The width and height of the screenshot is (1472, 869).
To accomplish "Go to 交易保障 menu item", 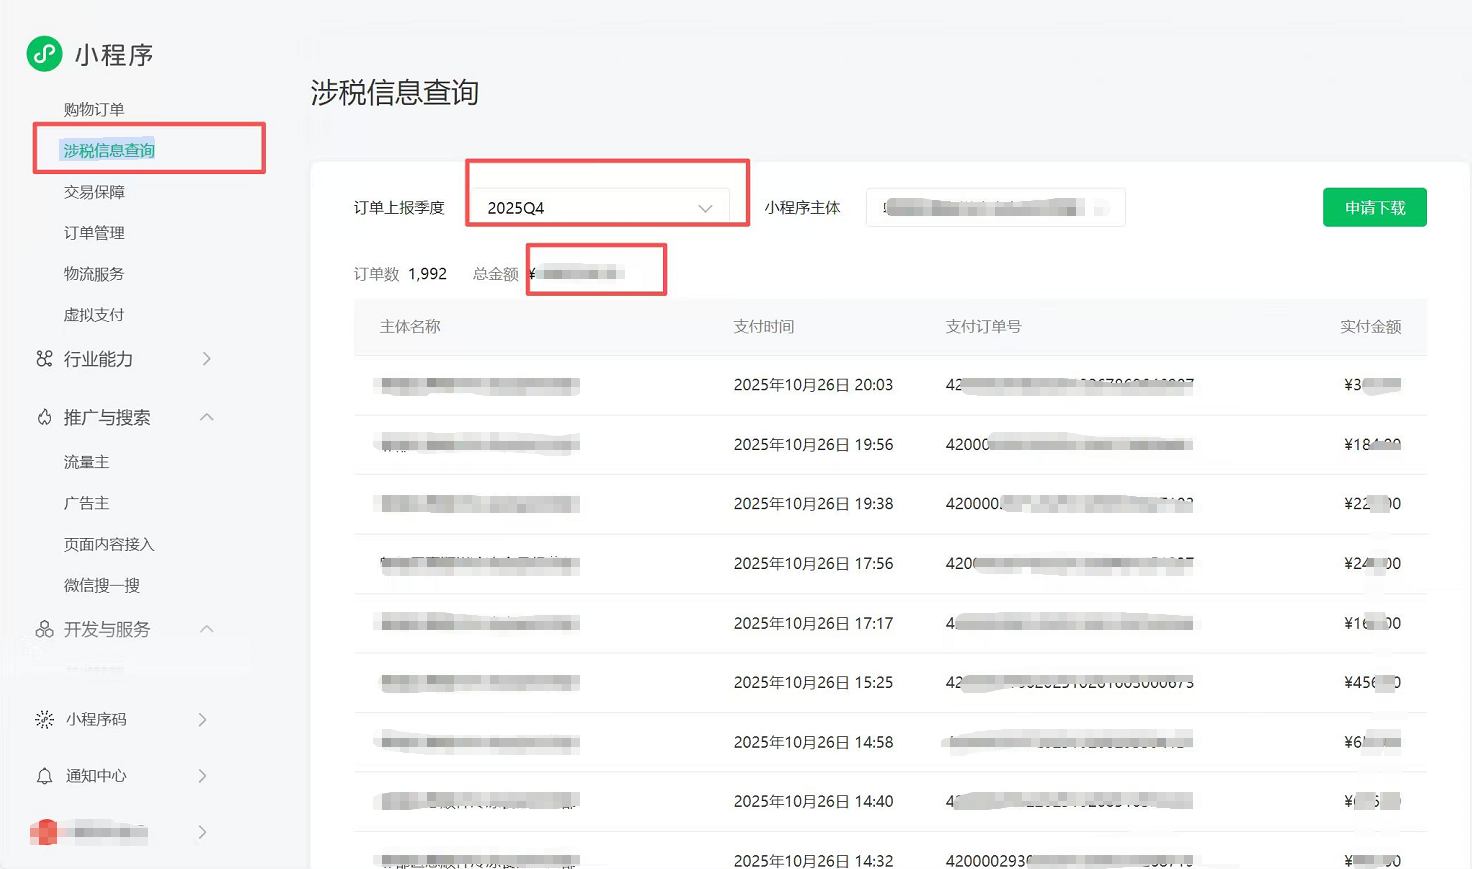I will click(x=94, y=192).
